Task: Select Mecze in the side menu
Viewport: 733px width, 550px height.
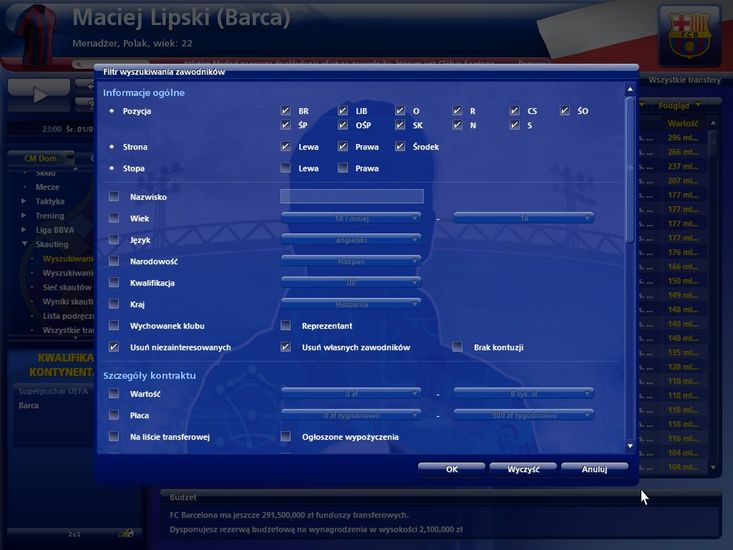Action: [x=47, y=187]
